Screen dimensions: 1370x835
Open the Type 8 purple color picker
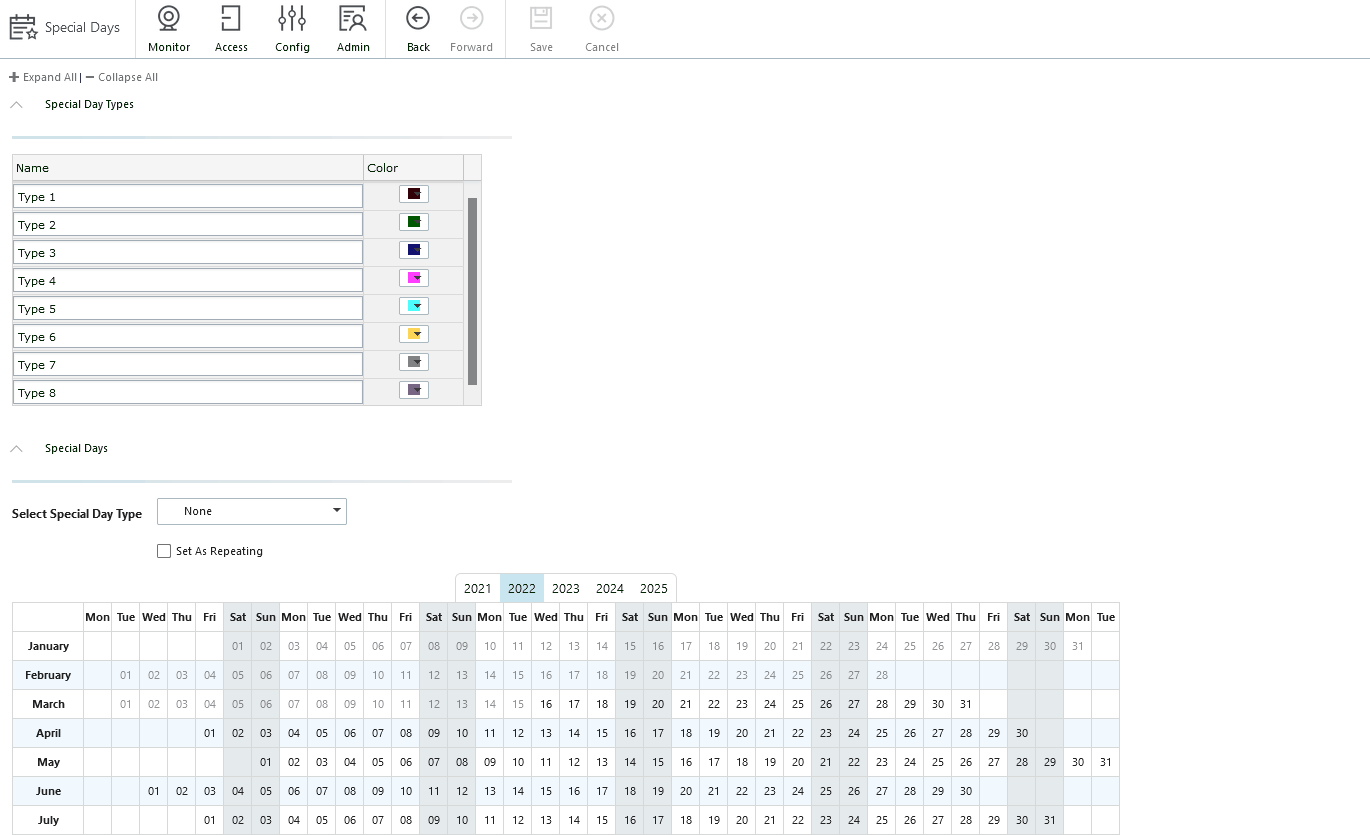pos(414,390)
